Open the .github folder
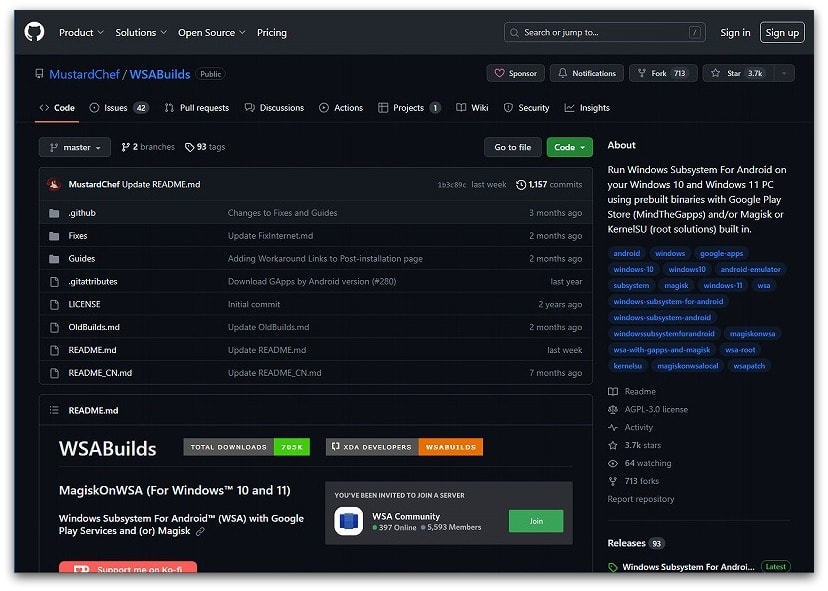 82,213
